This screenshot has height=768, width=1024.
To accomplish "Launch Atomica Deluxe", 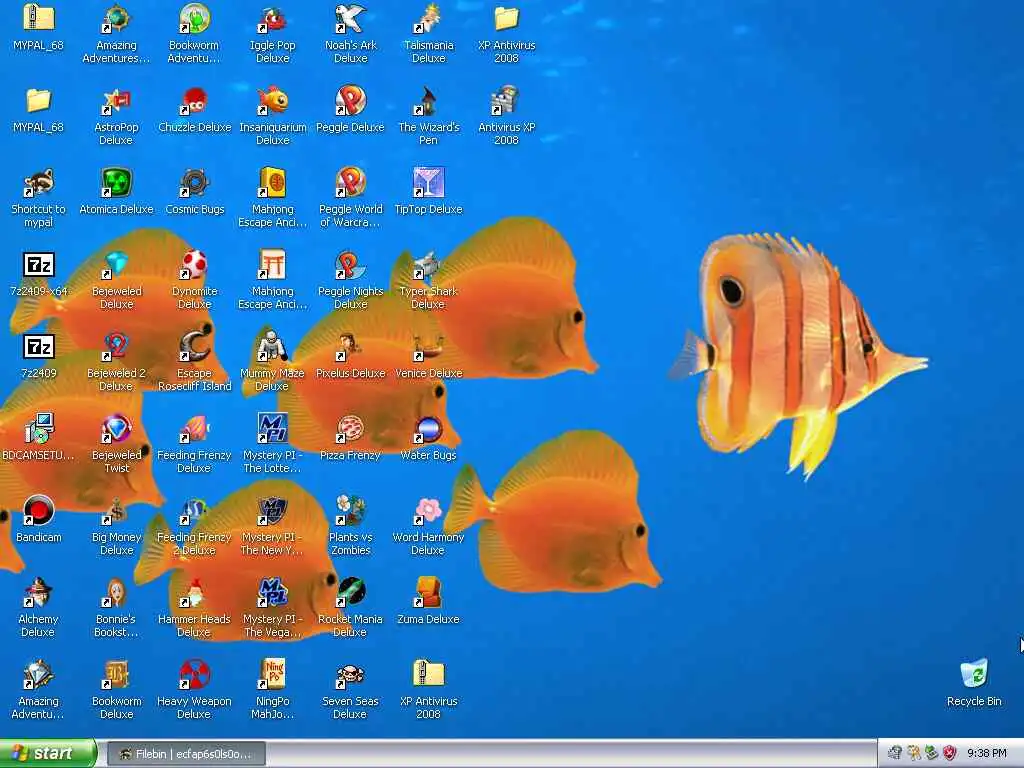I will (116, 192).
